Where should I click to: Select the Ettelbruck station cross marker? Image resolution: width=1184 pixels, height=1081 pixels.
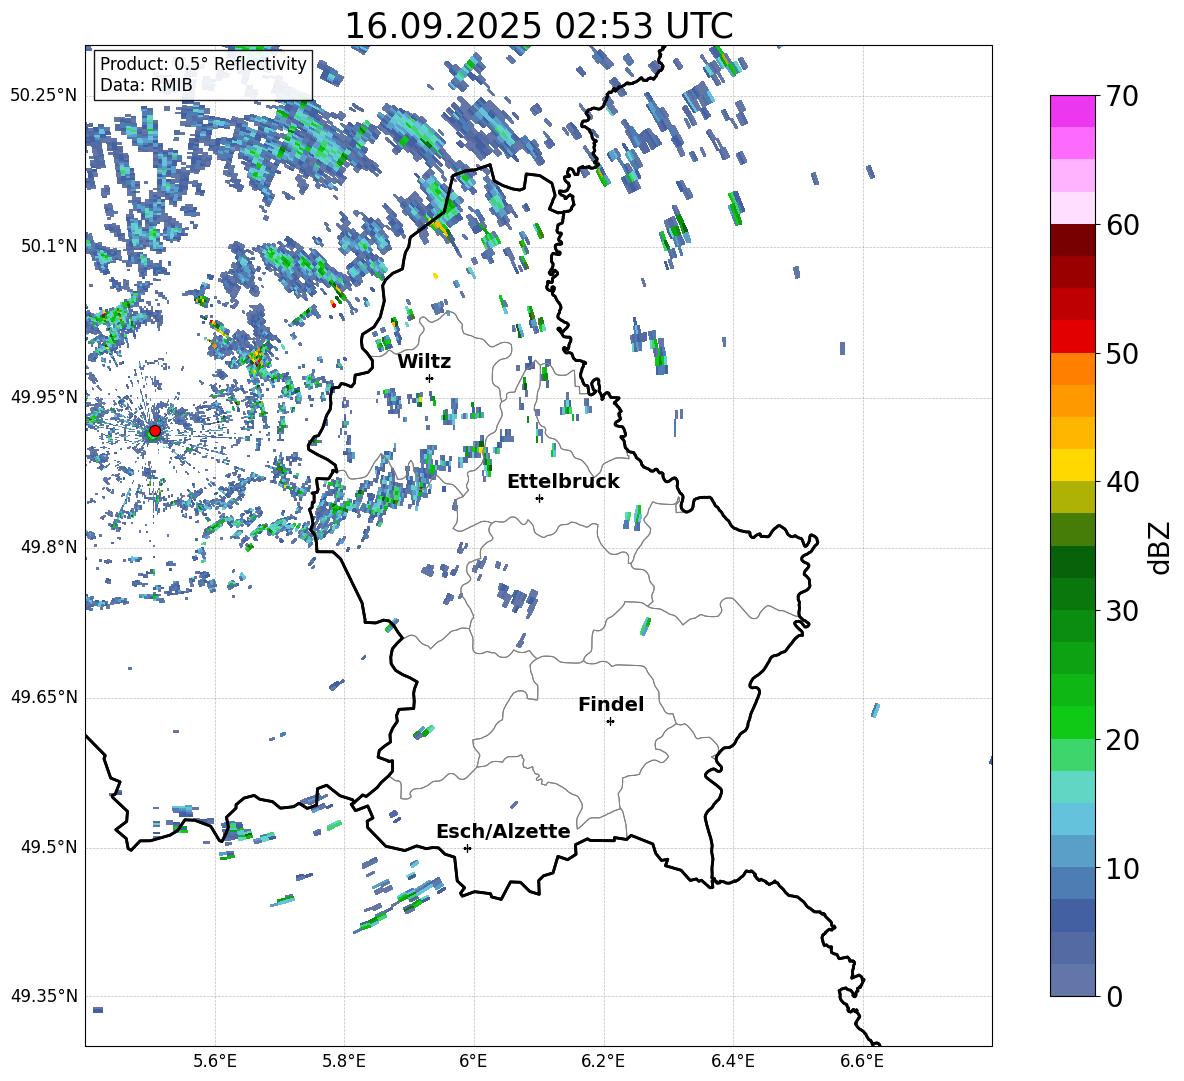[x=539, y=498]
